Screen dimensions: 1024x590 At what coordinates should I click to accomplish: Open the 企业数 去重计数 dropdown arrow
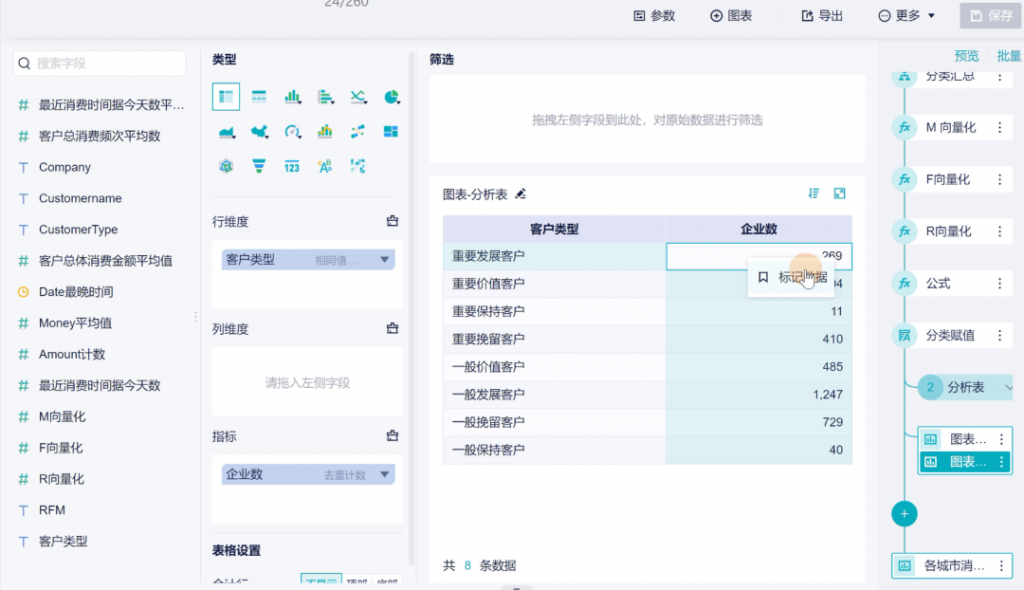pos(384,475)
